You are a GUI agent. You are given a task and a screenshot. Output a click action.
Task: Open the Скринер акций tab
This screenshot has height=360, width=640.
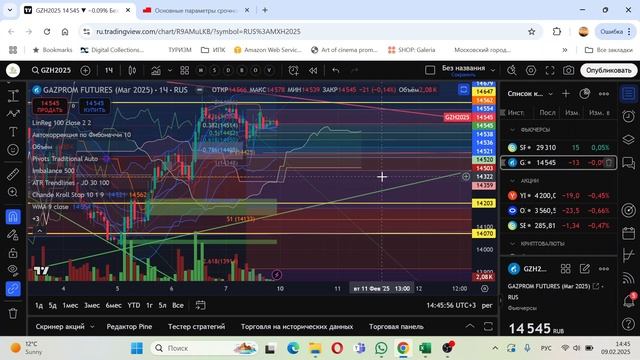click(60, 327)
